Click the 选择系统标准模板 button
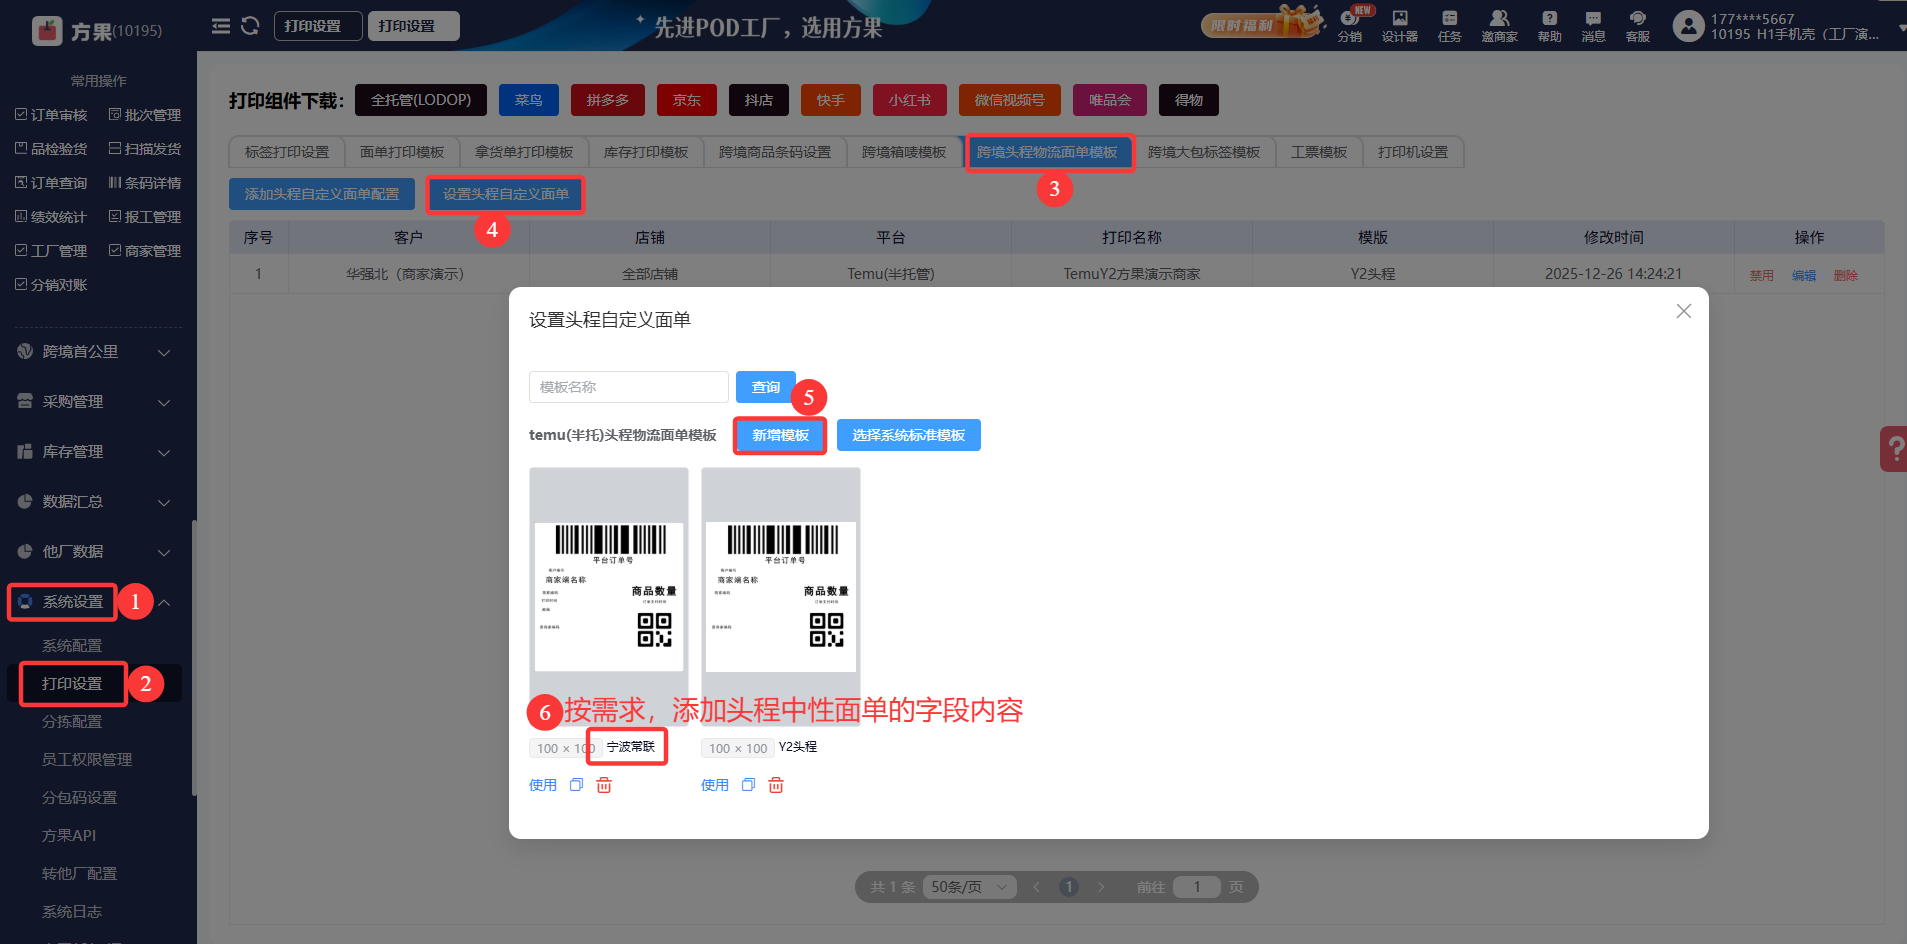1907x944 pixels. (909, 435)
